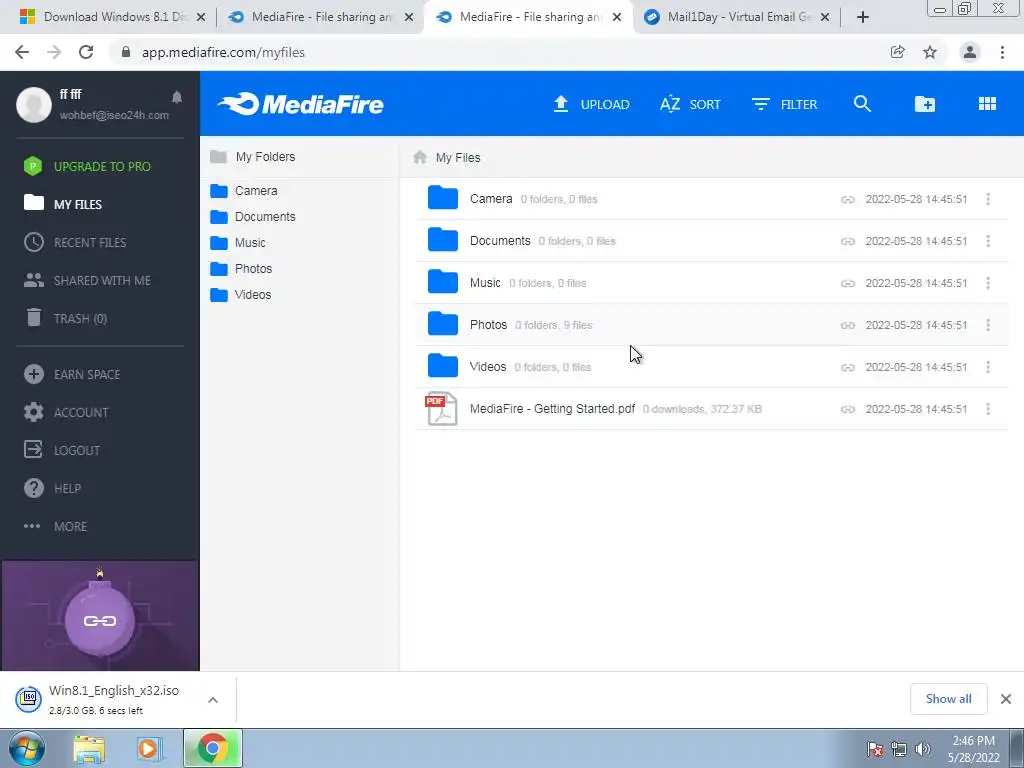1024x768 pixels.
Task: Open Windows Start button
Action: point(27,748)
